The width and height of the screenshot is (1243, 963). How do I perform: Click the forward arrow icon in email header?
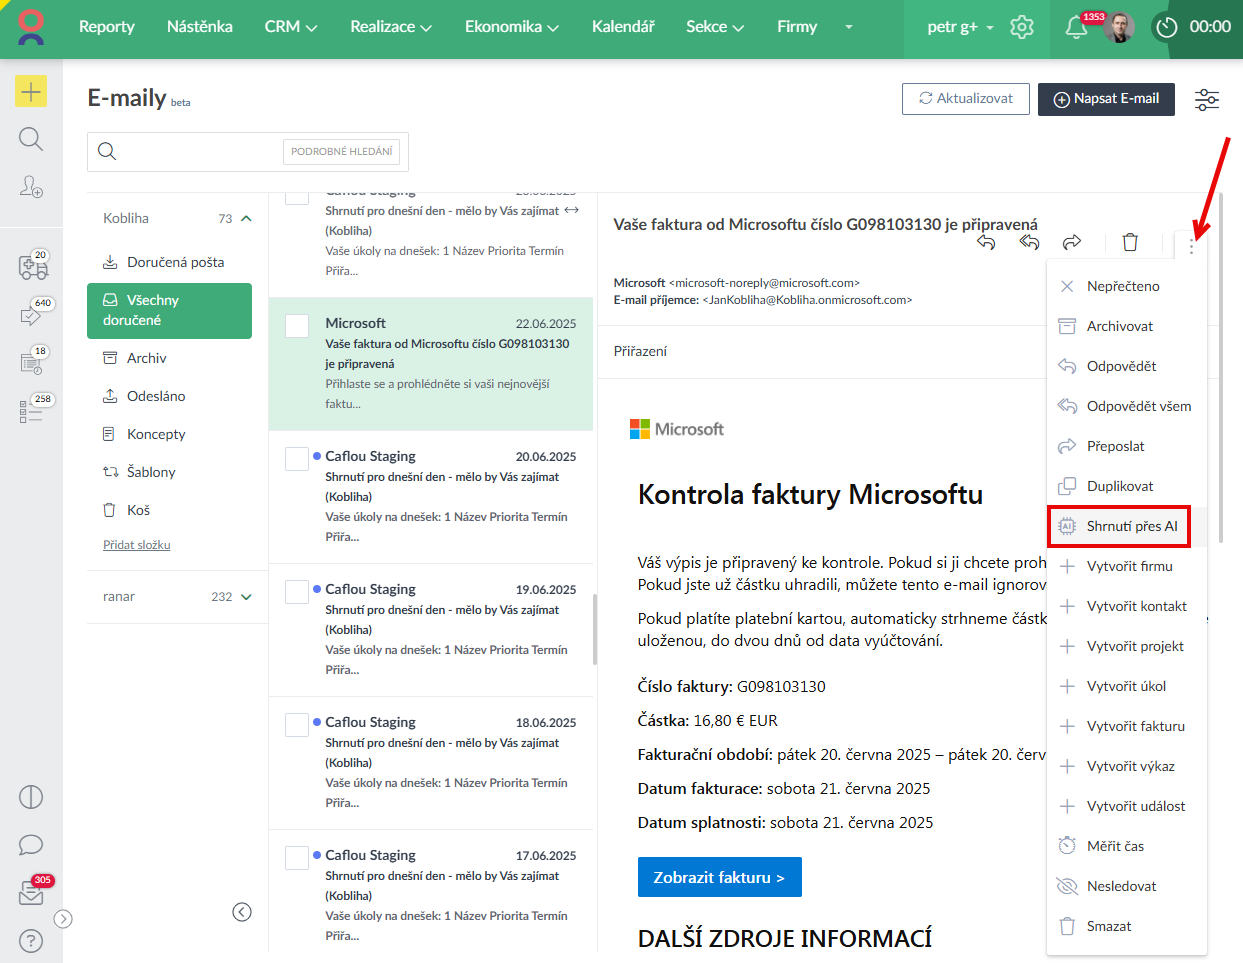coord(1072,242)
